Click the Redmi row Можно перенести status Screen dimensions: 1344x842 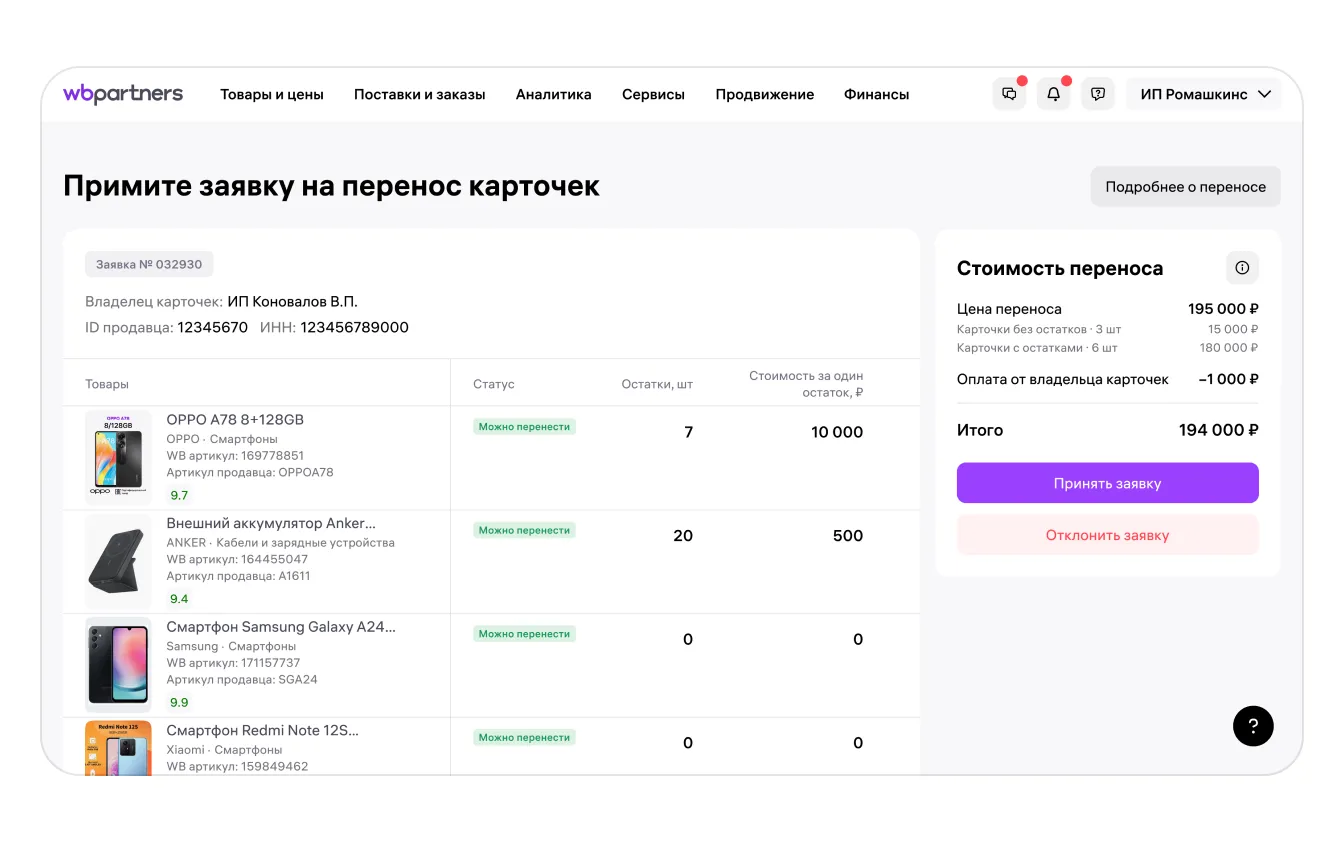524,738
